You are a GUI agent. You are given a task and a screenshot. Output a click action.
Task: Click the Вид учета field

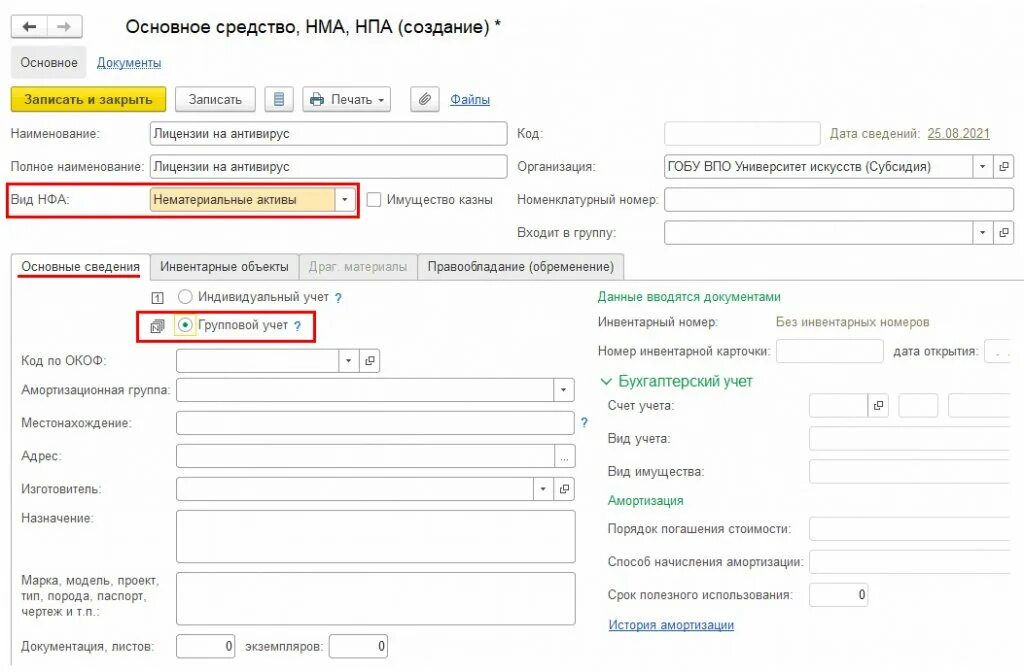(911, 439)
